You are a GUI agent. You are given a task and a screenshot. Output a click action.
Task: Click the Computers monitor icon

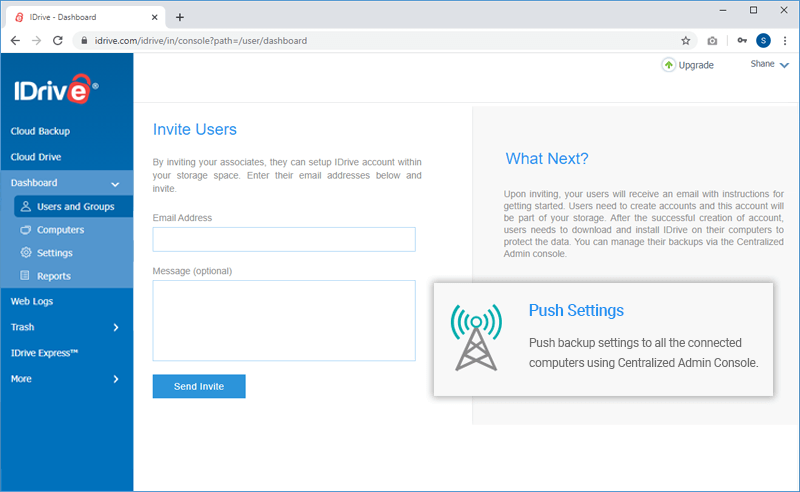point(26,230)
